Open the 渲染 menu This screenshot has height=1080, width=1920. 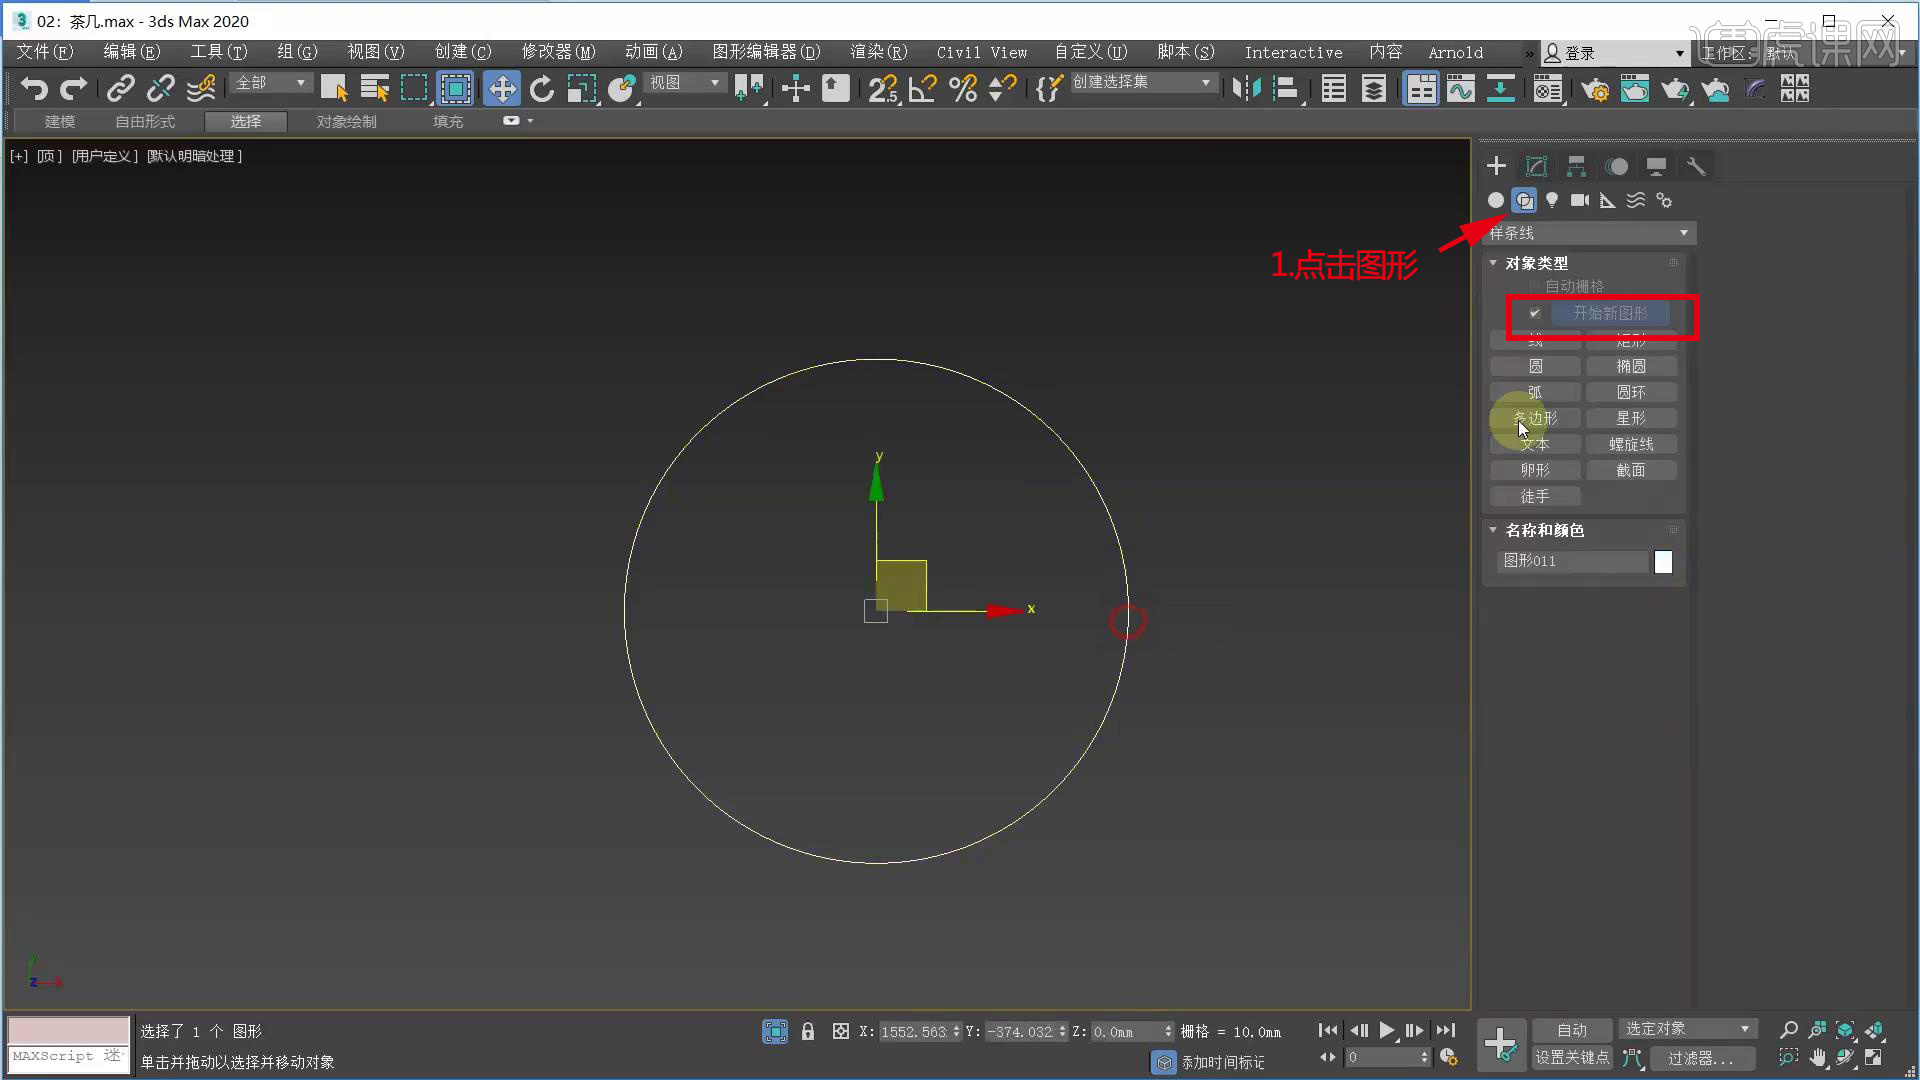[x=878, y=52]
